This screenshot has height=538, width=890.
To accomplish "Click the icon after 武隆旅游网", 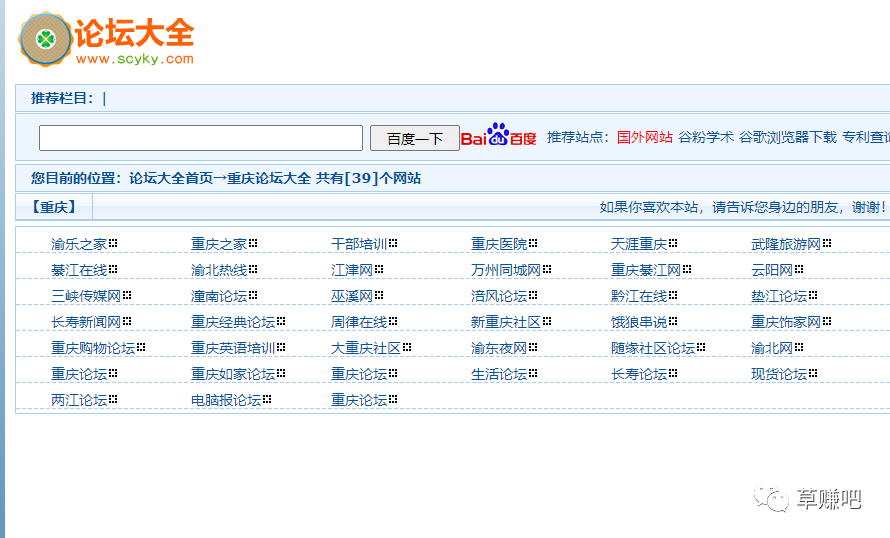I will click(x=828, y=243).
